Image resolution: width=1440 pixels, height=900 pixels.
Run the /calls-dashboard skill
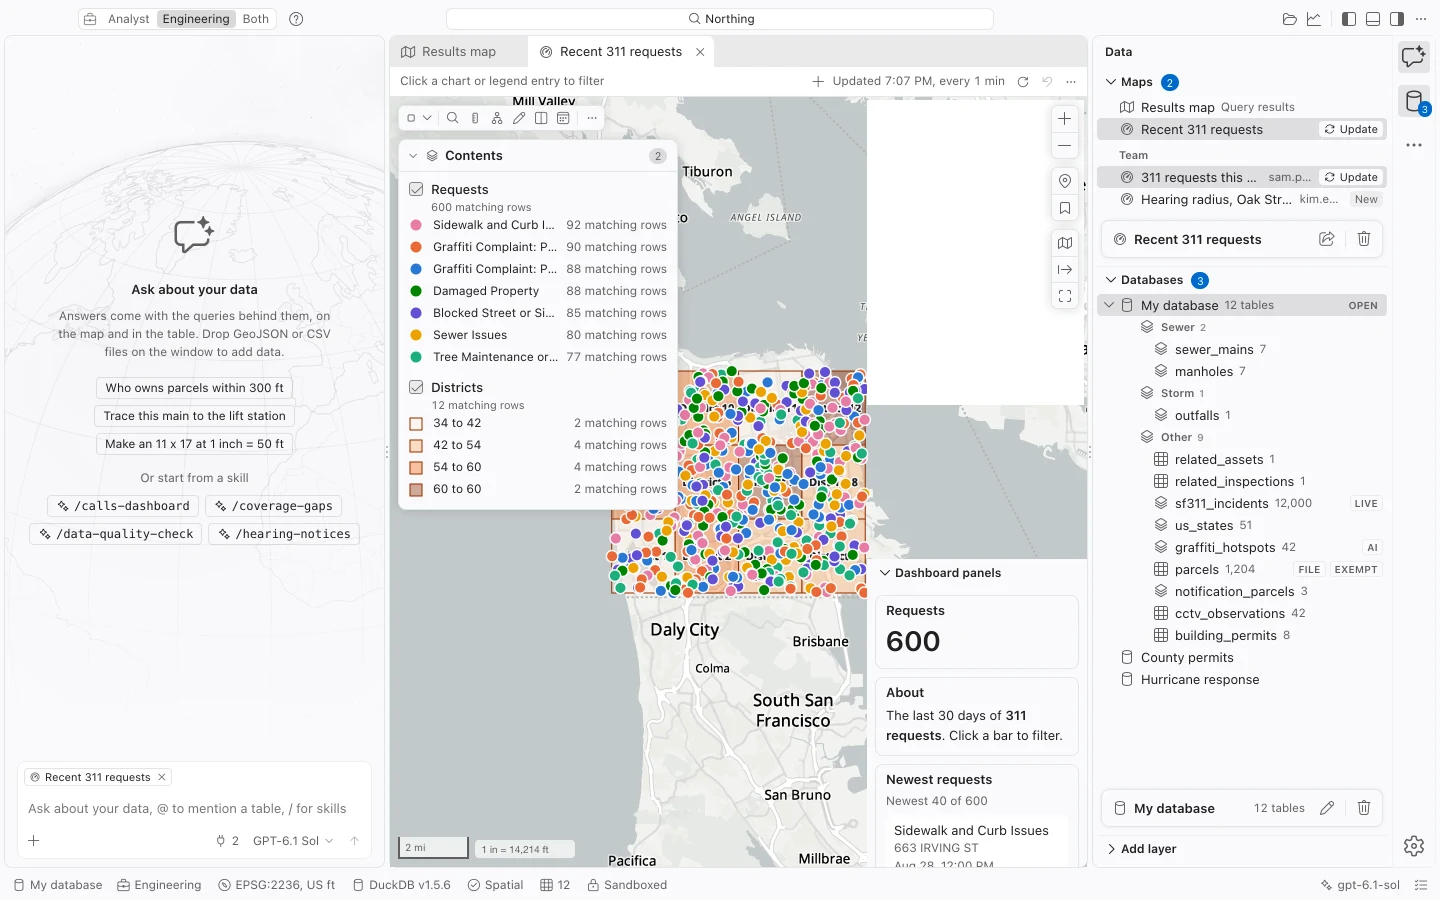124,506
